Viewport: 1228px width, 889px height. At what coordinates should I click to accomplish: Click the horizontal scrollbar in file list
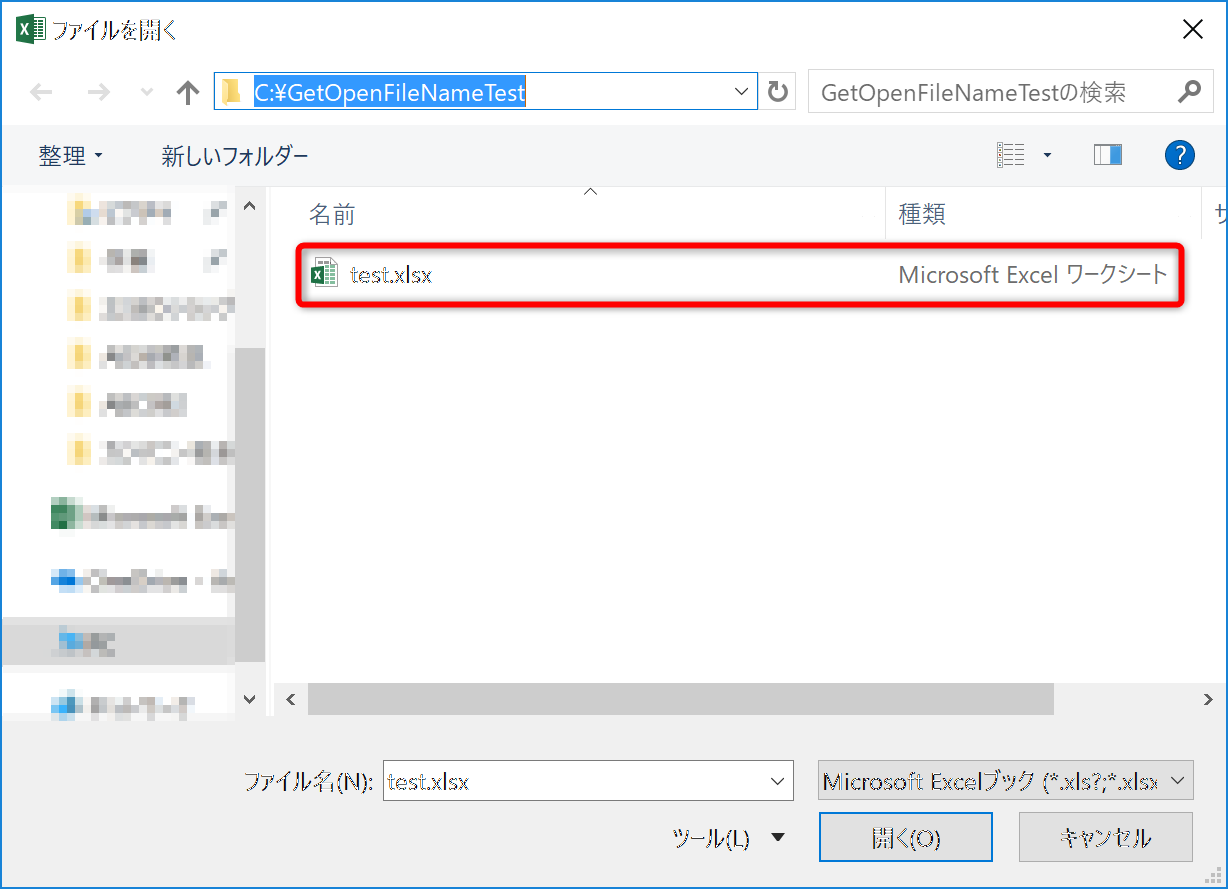tap(680, 699)
